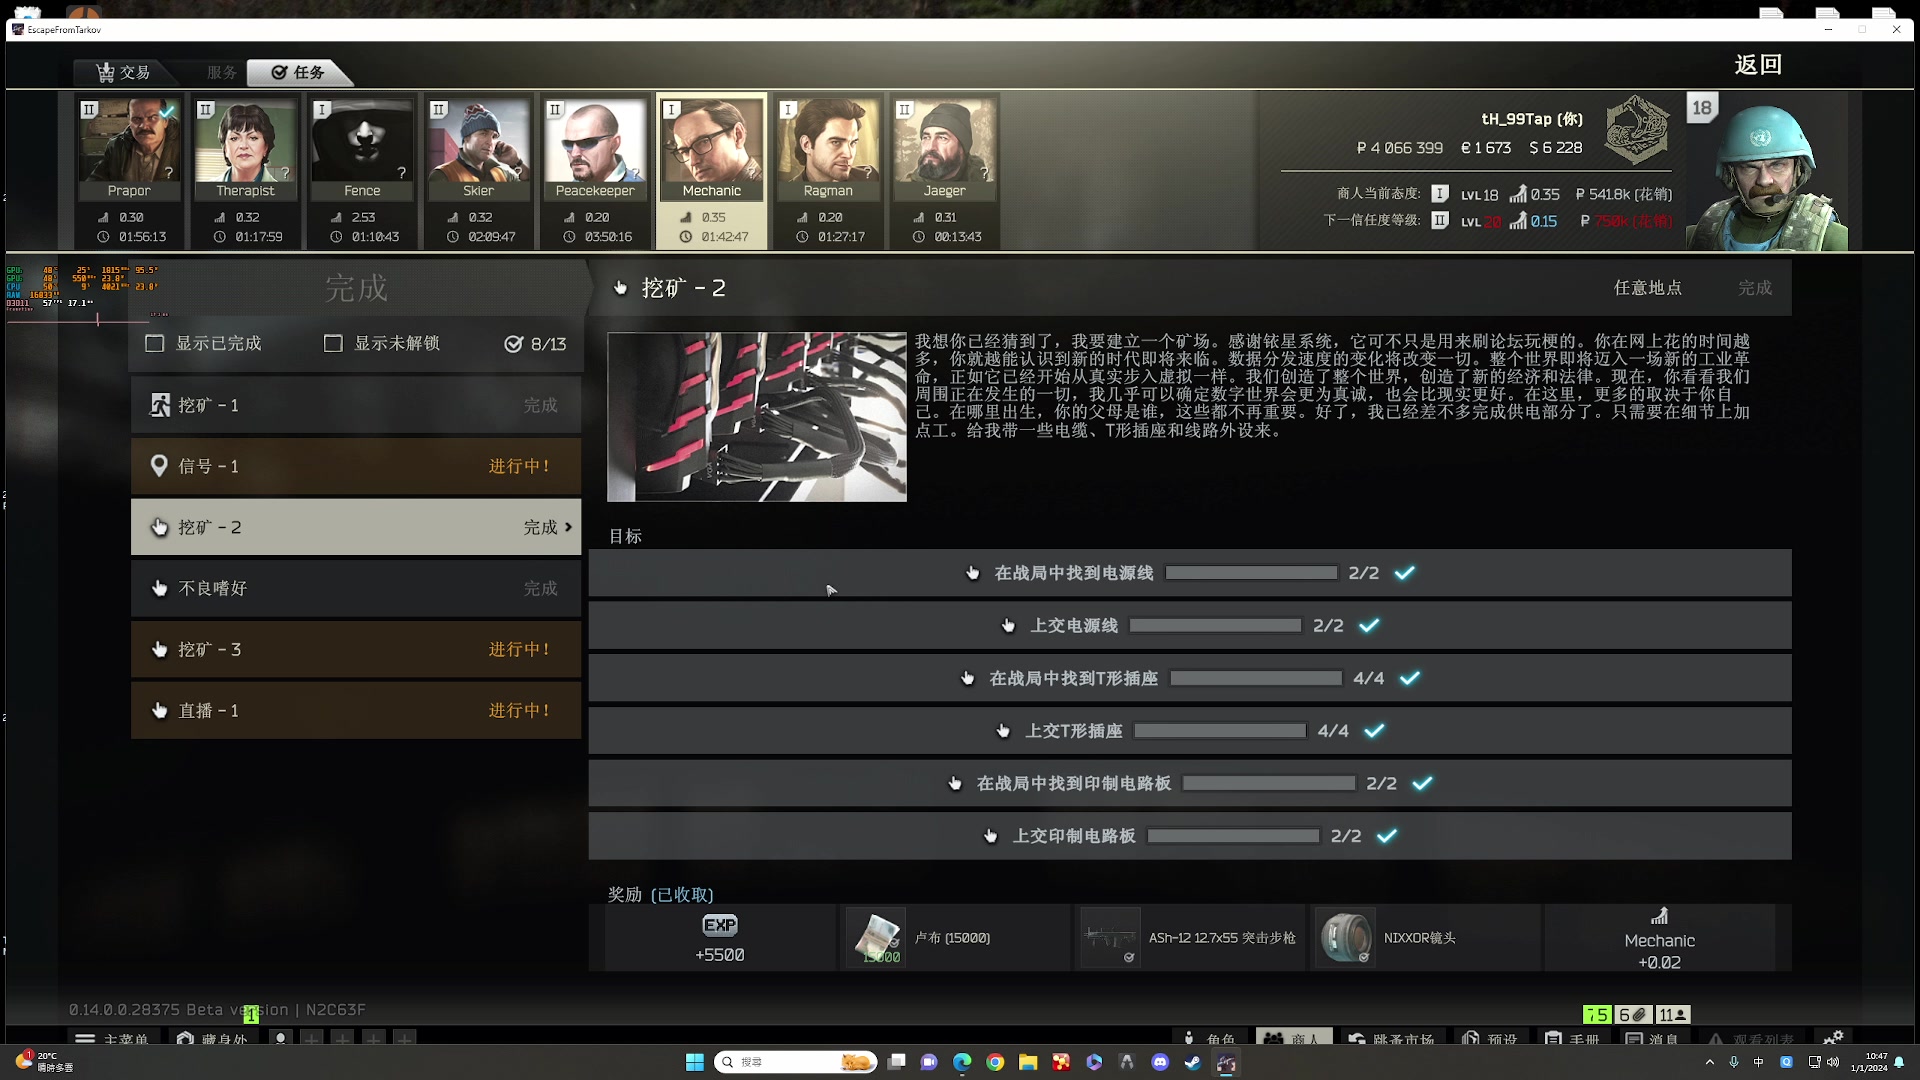
Task: Select the Fence trader portrait
Action: tap(362, 149)
